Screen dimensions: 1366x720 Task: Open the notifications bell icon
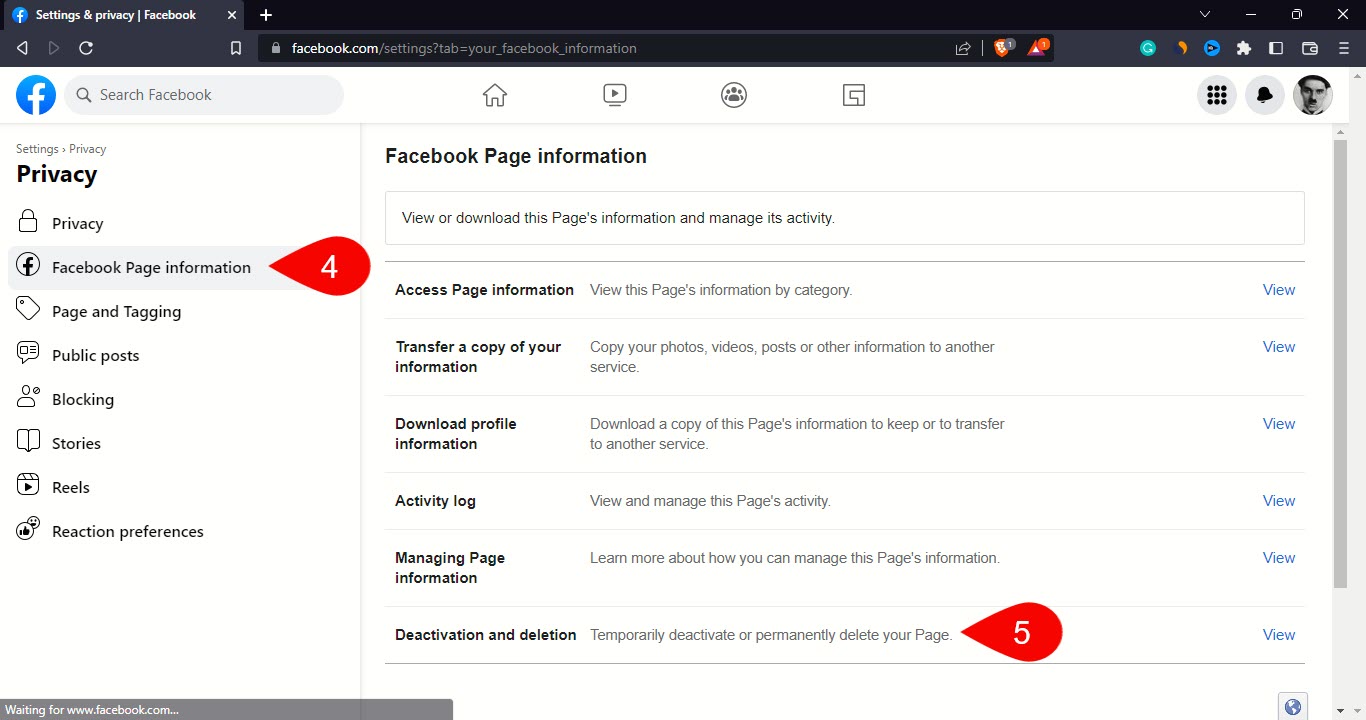1265,95
